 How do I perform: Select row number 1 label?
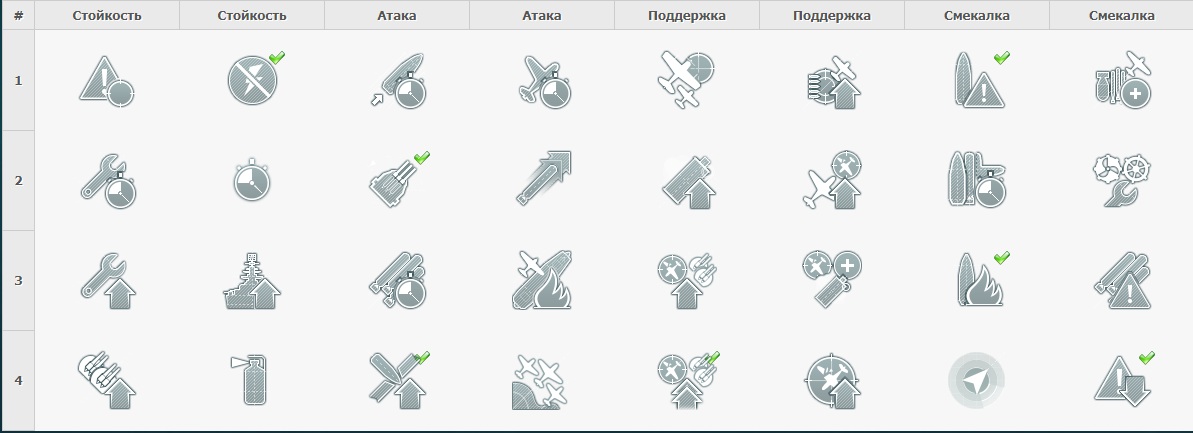click(17, 80)
